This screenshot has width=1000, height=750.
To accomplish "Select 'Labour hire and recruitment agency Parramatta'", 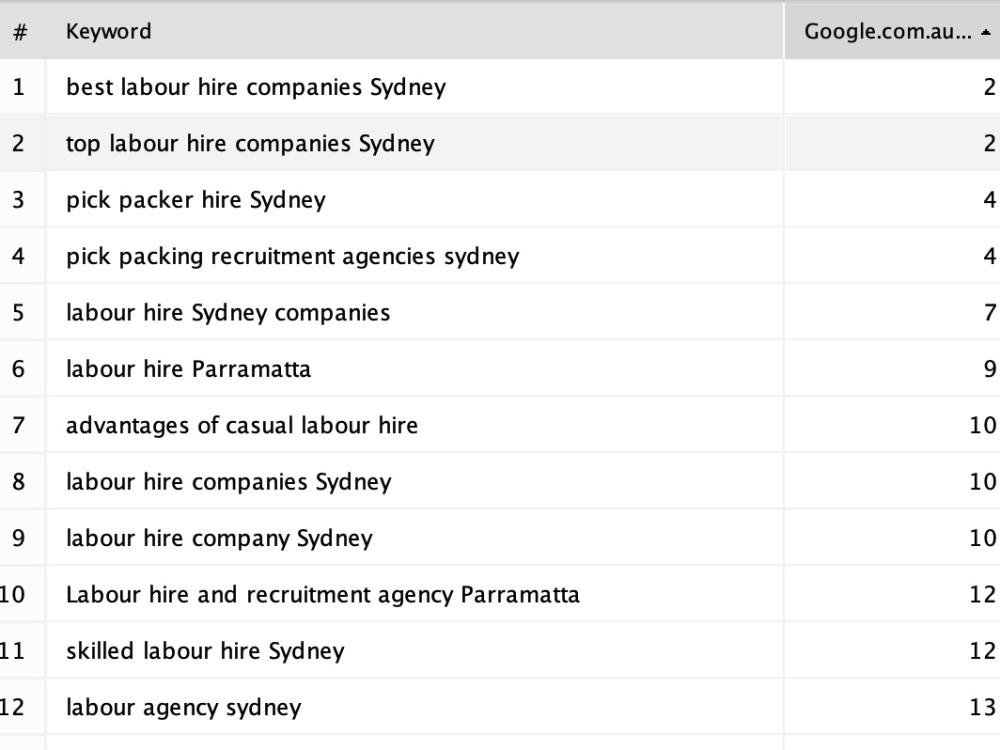I will coord(323,595).
